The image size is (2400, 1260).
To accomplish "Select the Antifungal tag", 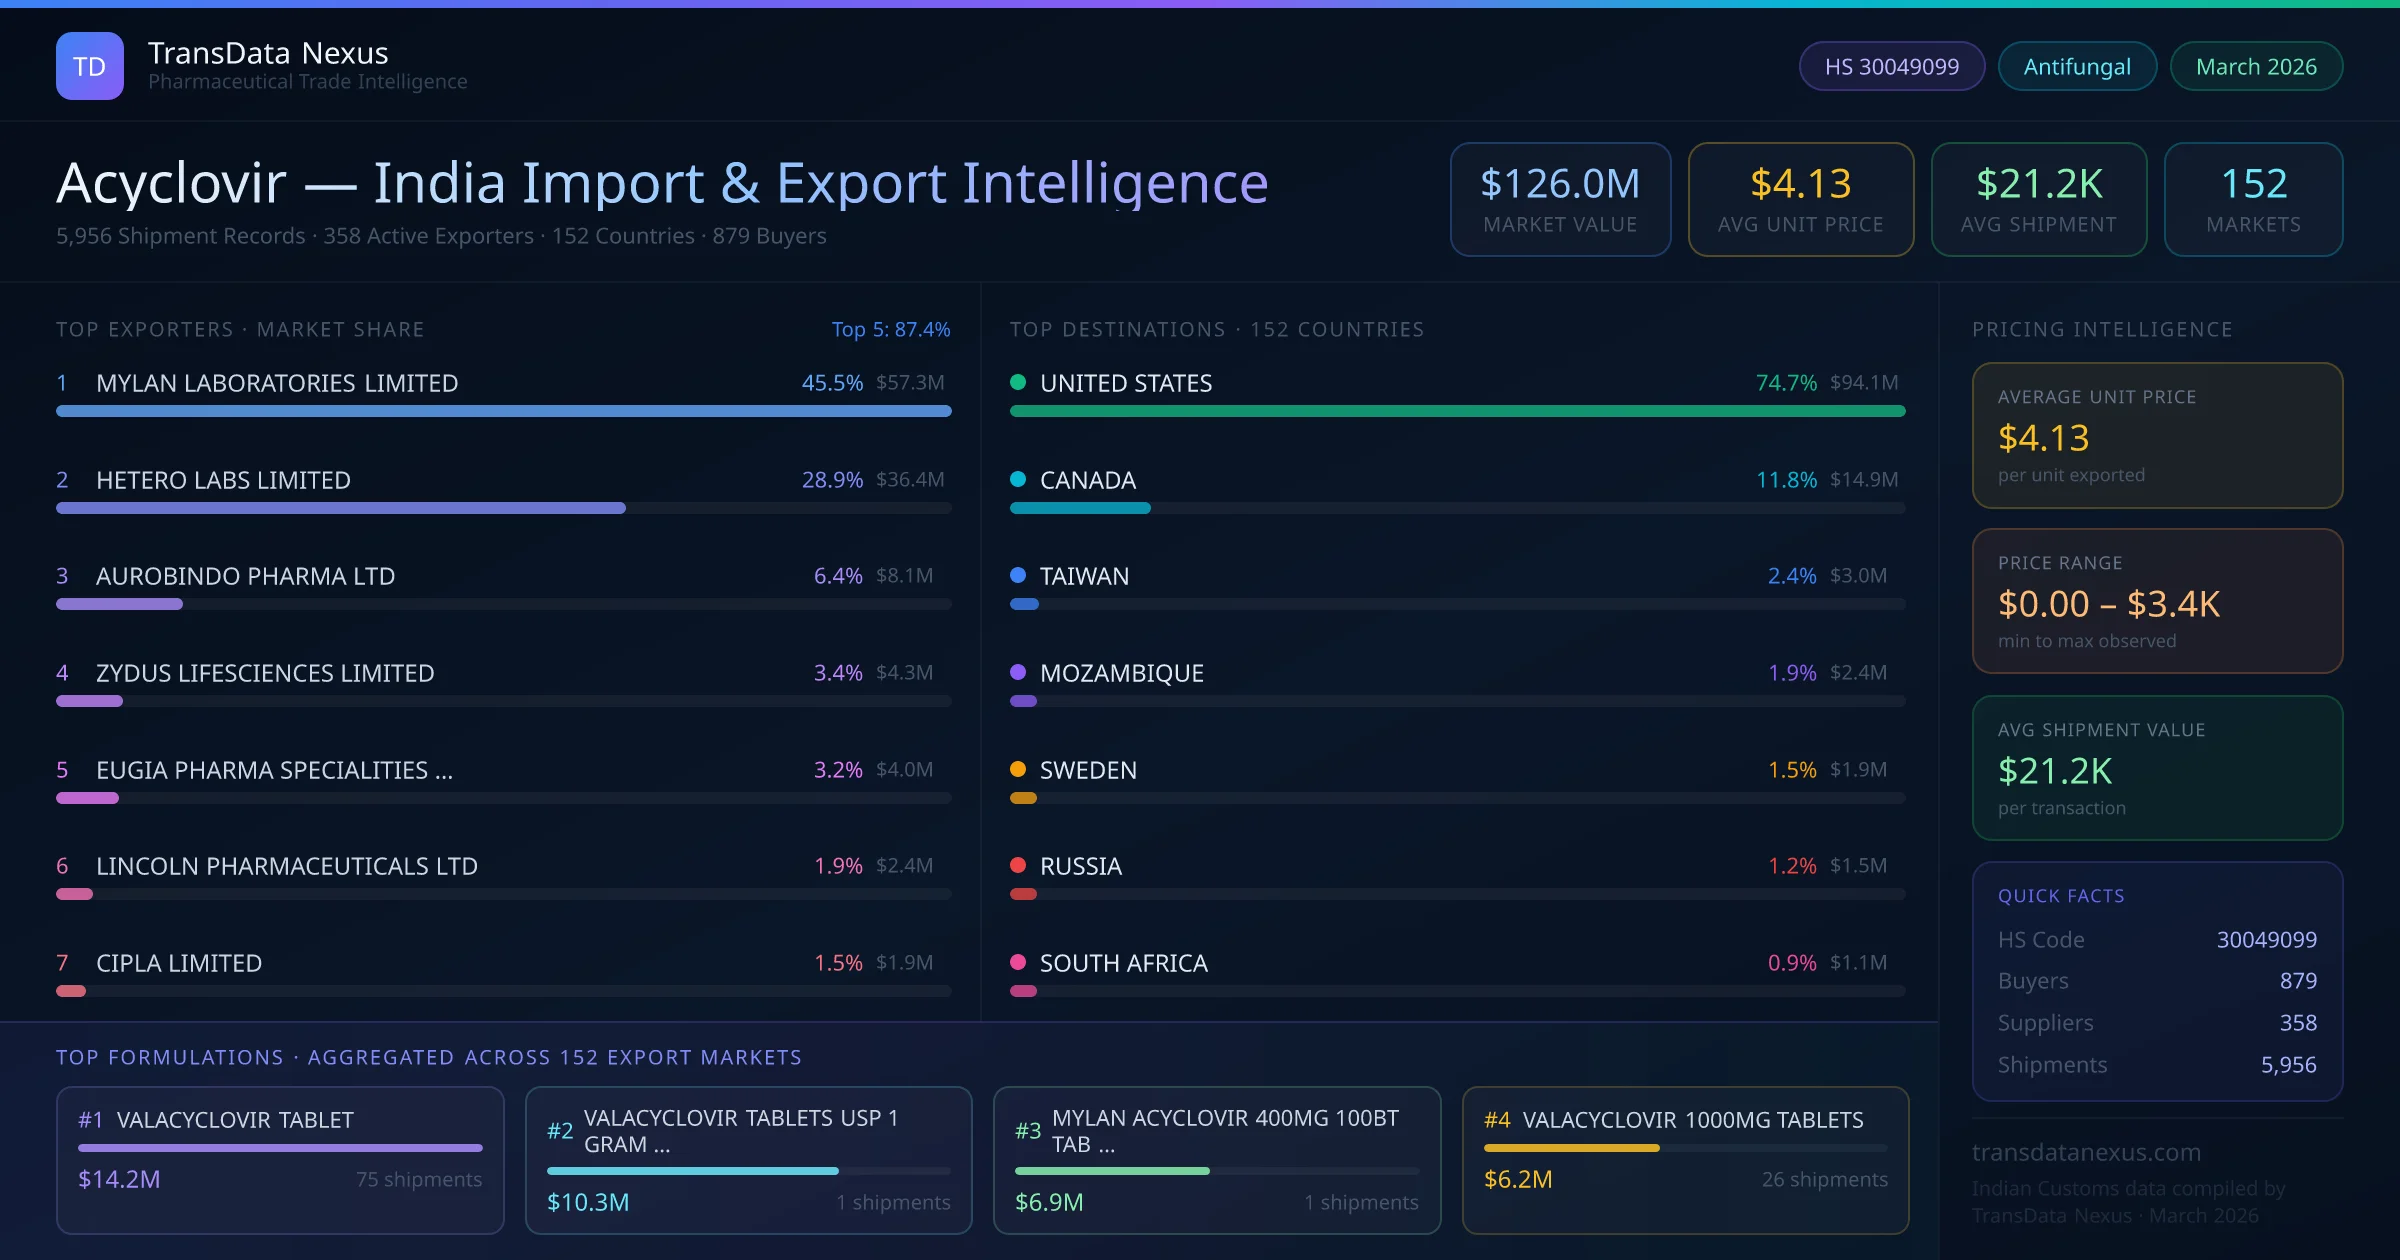I will click(x=2077, y=66).
